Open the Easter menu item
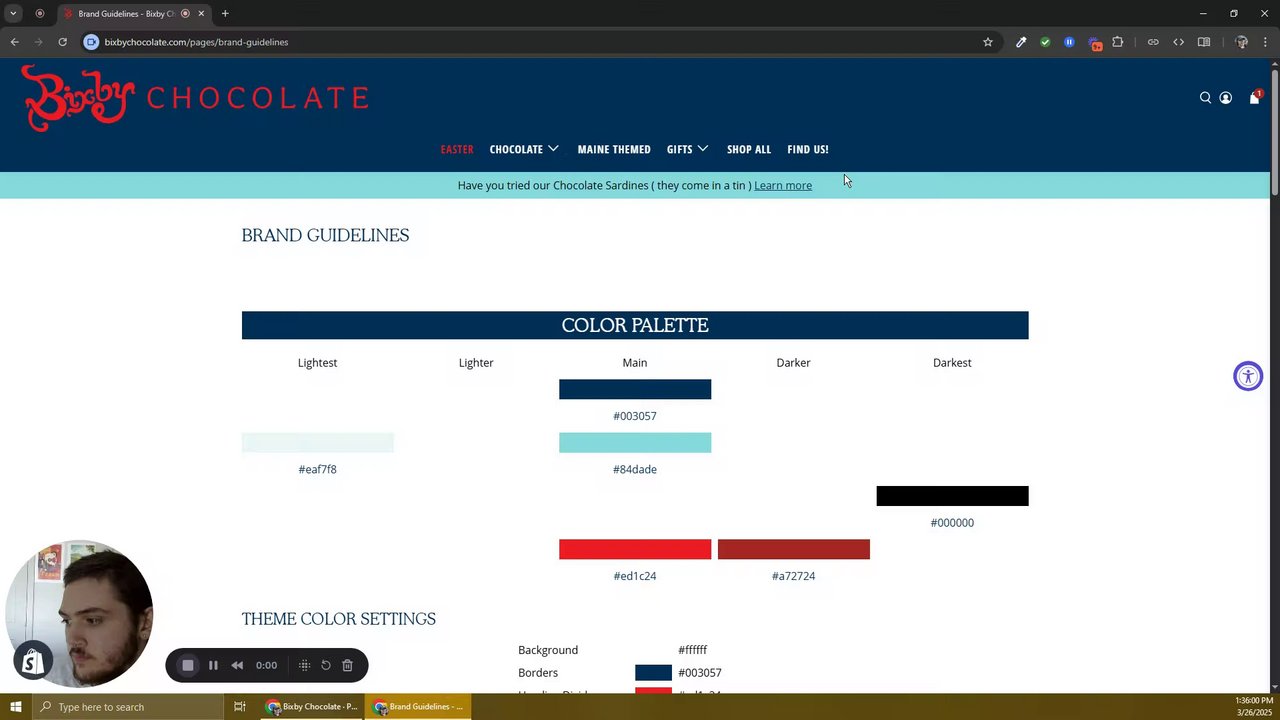Image resolution: width=1280 pixels, height=720 pixels. (457, 149)
